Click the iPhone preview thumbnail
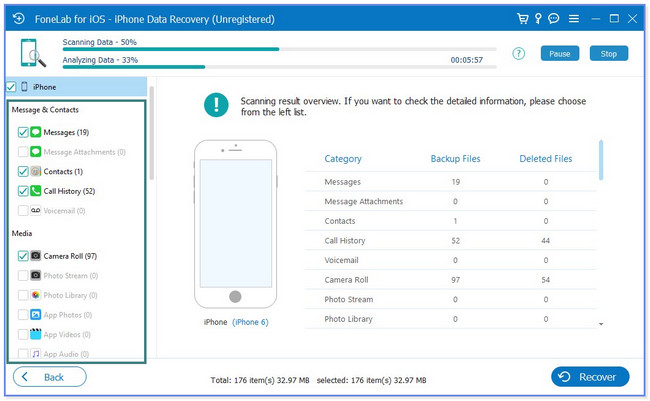This screenshot has width=650, height=401. point(235,224)
